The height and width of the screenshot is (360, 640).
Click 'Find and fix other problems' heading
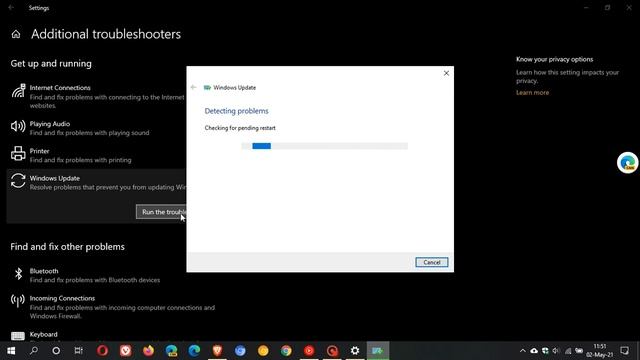pyautogui.click(x=67, y=247)
